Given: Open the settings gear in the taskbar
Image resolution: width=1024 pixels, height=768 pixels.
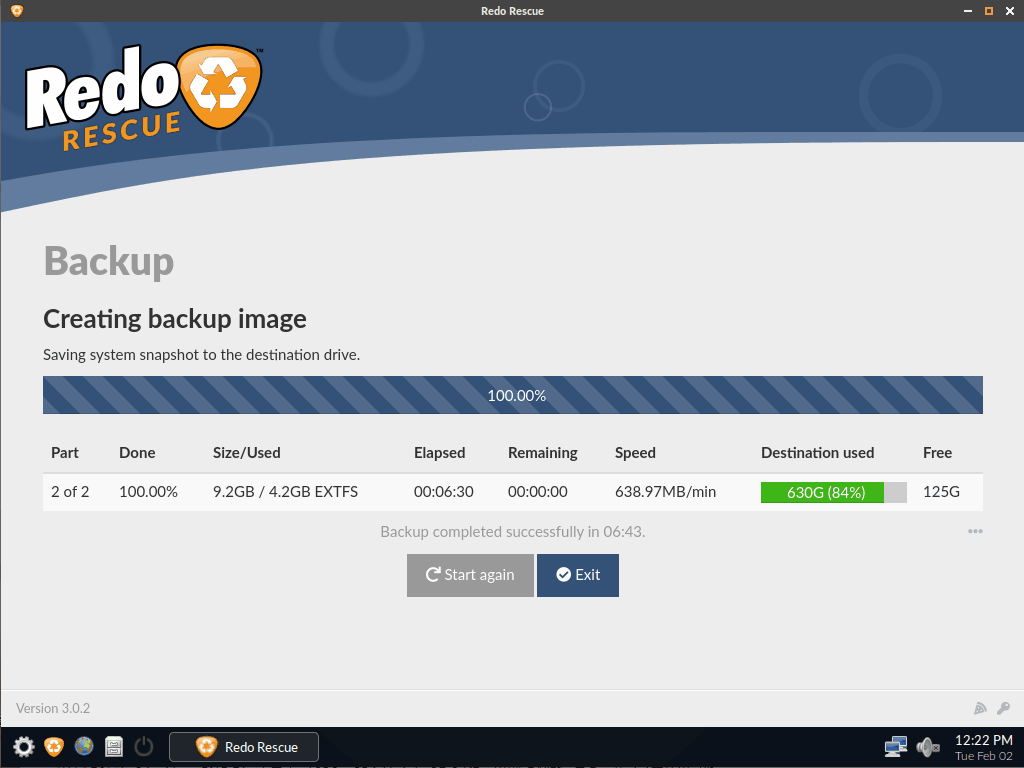Looking at the screenshot, I should pos(24,746).
